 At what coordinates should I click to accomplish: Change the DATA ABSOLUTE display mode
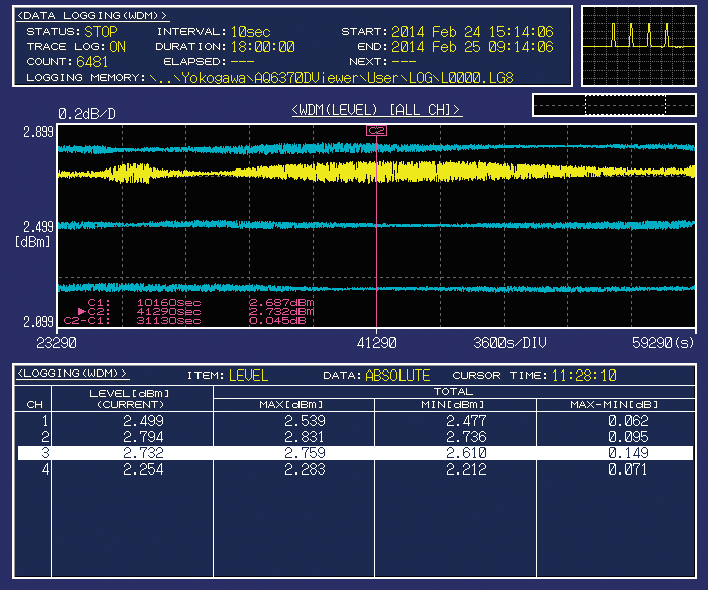[397, 376]
